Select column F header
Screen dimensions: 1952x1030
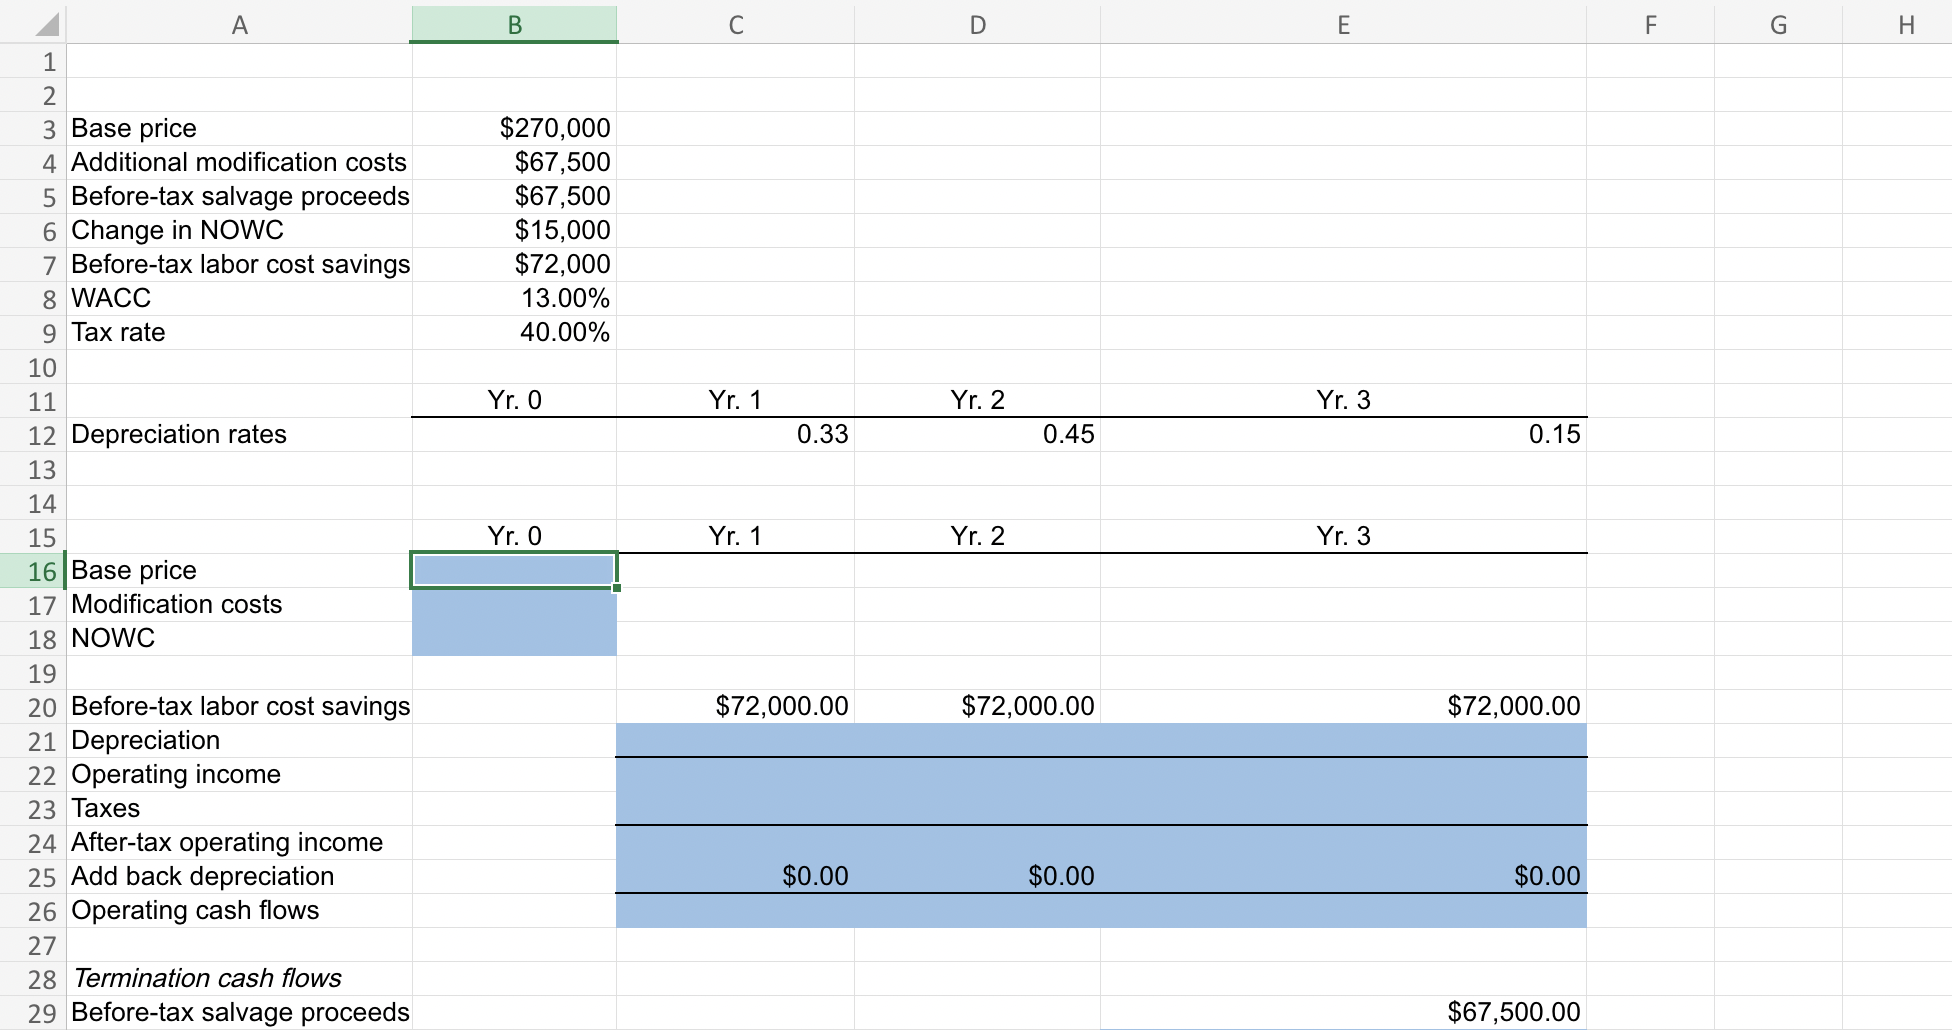tap(1651, 25)
